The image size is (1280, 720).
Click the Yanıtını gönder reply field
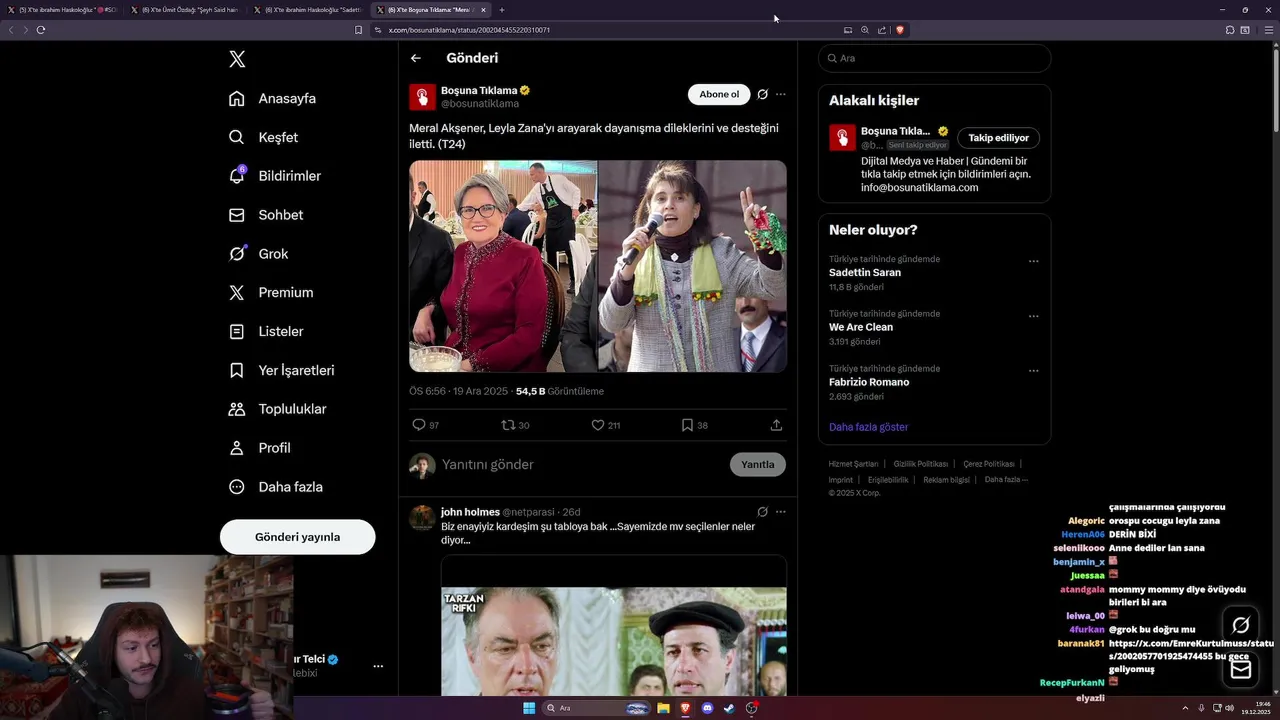tap(580, 465)
